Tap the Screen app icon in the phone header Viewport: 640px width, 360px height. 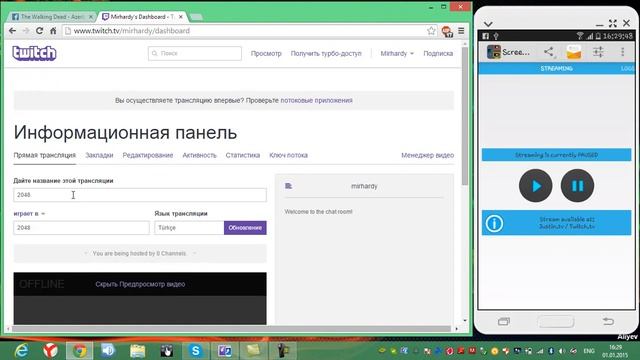[x=494, y=52]
